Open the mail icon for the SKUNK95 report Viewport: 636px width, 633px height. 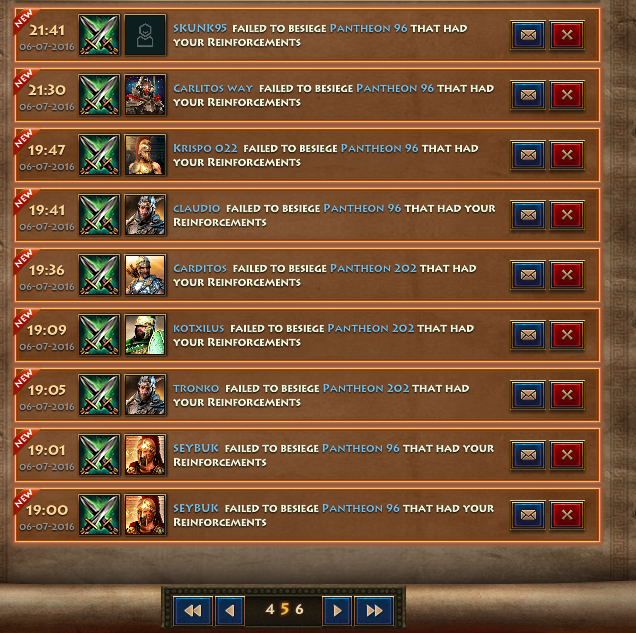[527, 35]
